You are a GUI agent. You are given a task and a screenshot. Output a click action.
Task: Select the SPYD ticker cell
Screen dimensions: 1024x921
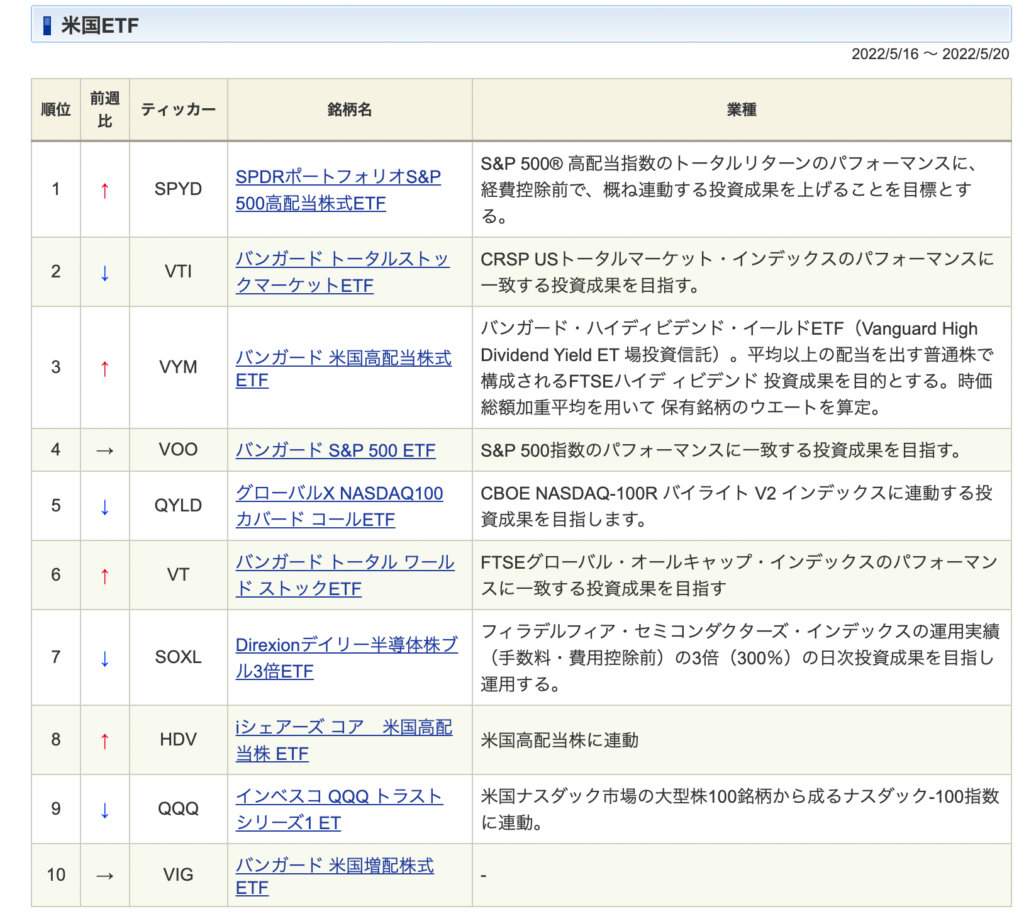178,189
